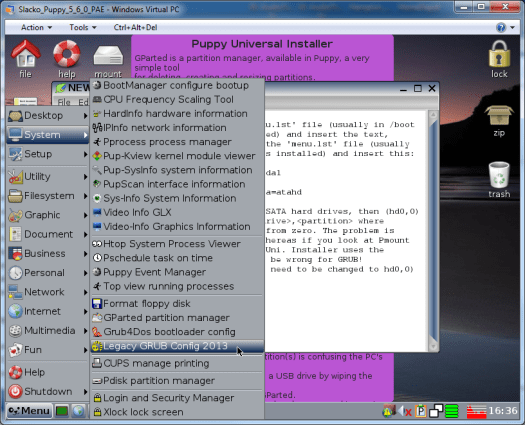525x425 pixels.
Task: Expand the Document submenu
Action: tap(48, 234)
